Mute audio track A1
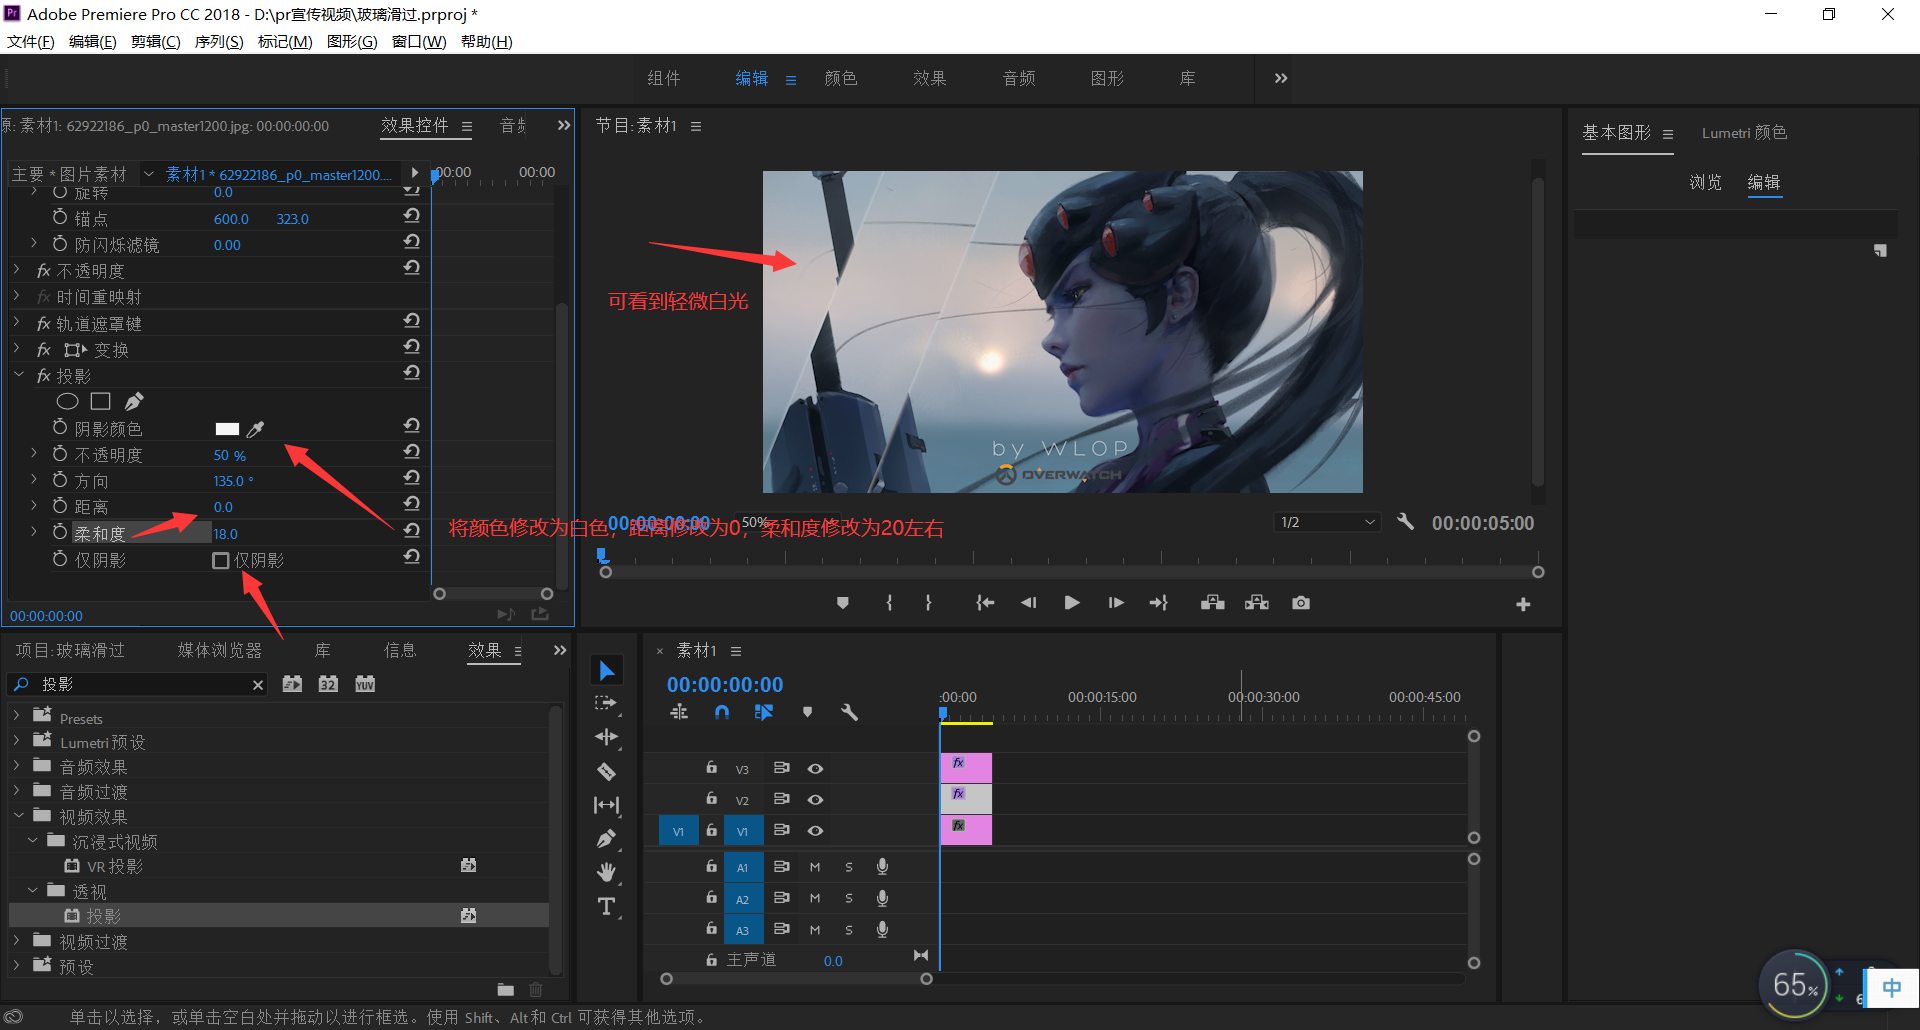 (815, 867)
